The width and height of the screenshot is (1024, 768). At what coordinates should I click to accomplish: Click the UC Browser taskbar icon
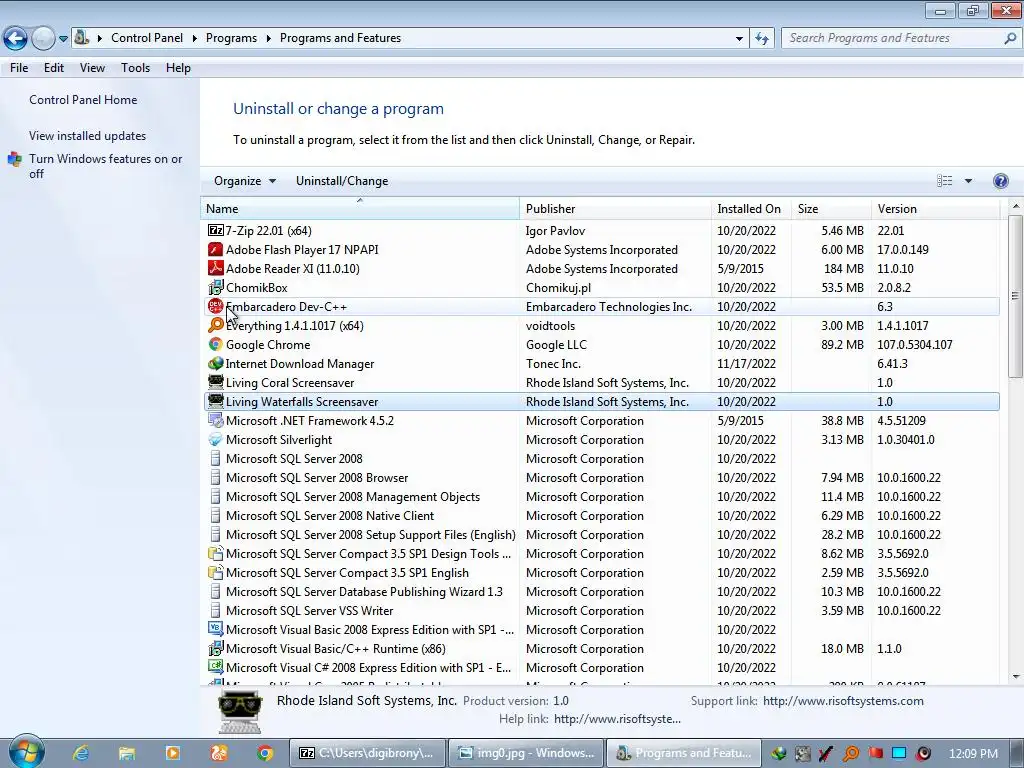coord(219,753)
